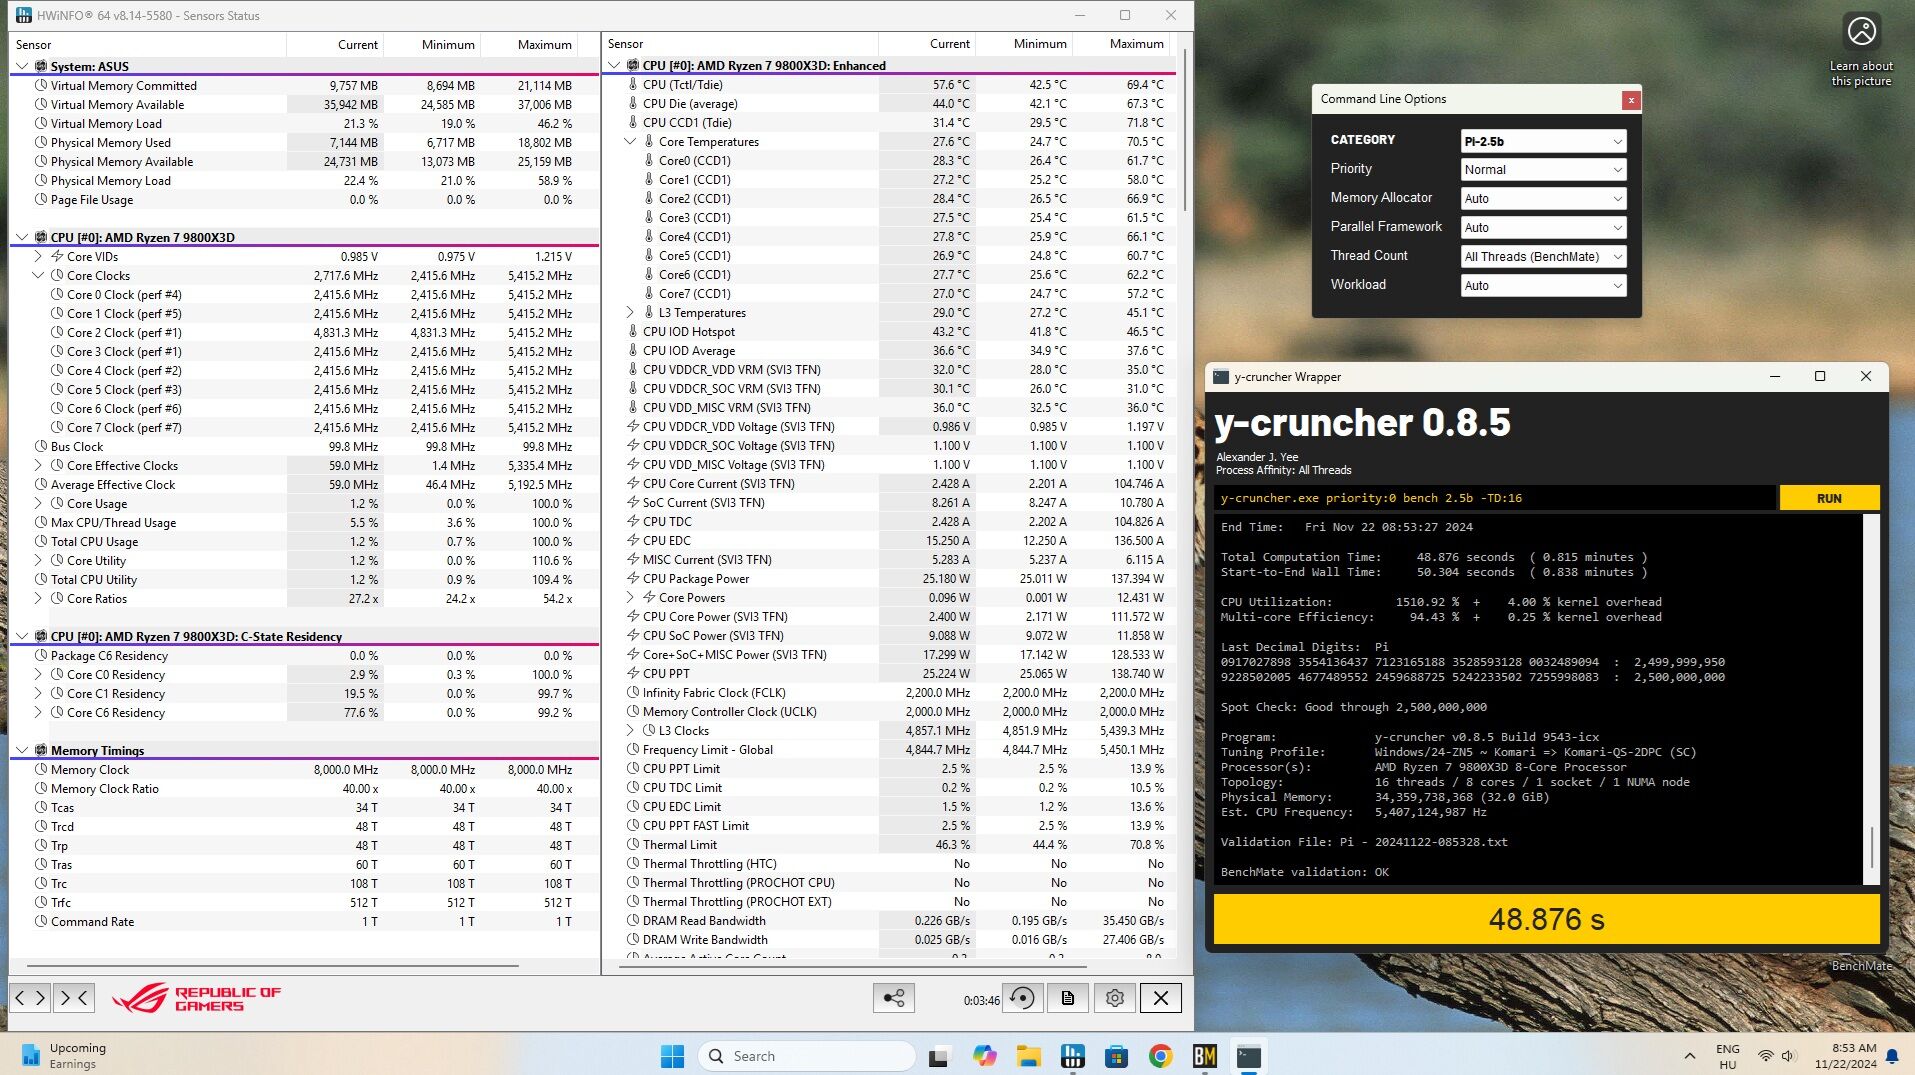Open Microsoft Store from the taskbar

1117,1056
